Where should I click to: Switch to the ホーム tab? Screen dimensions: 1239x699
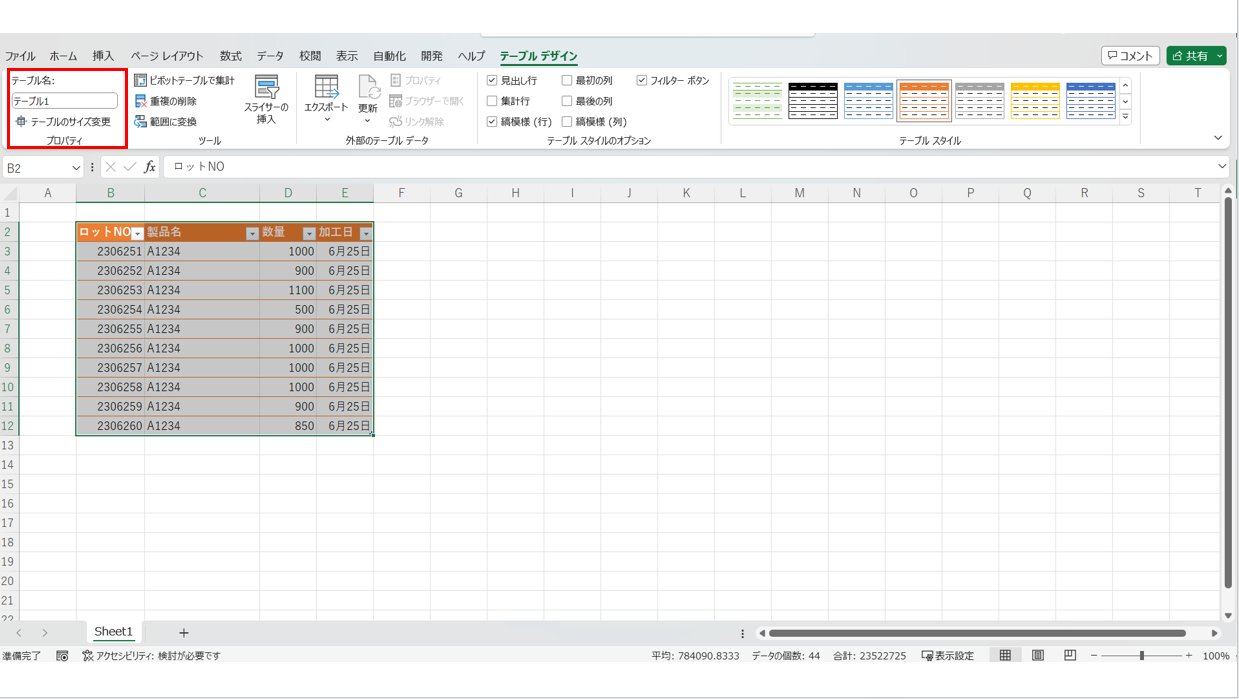63,56
